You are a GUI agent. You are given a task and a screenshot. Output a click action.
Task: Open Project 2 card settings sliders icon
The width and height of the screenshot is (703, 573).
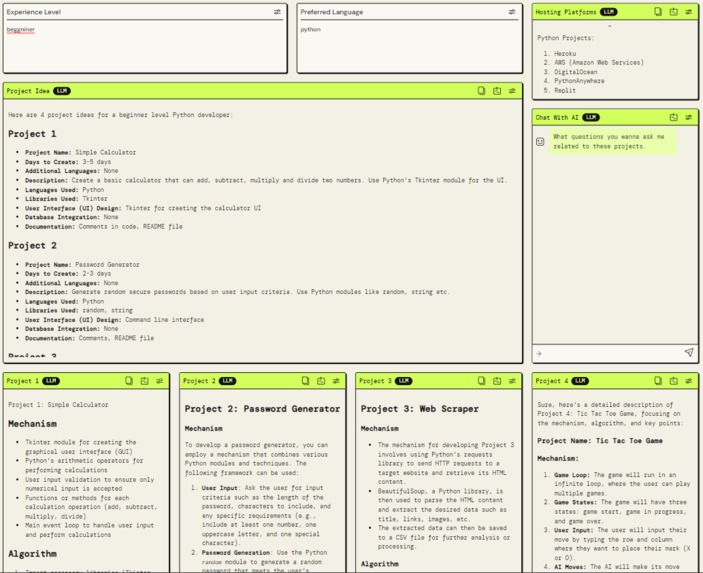pos(336,381)
